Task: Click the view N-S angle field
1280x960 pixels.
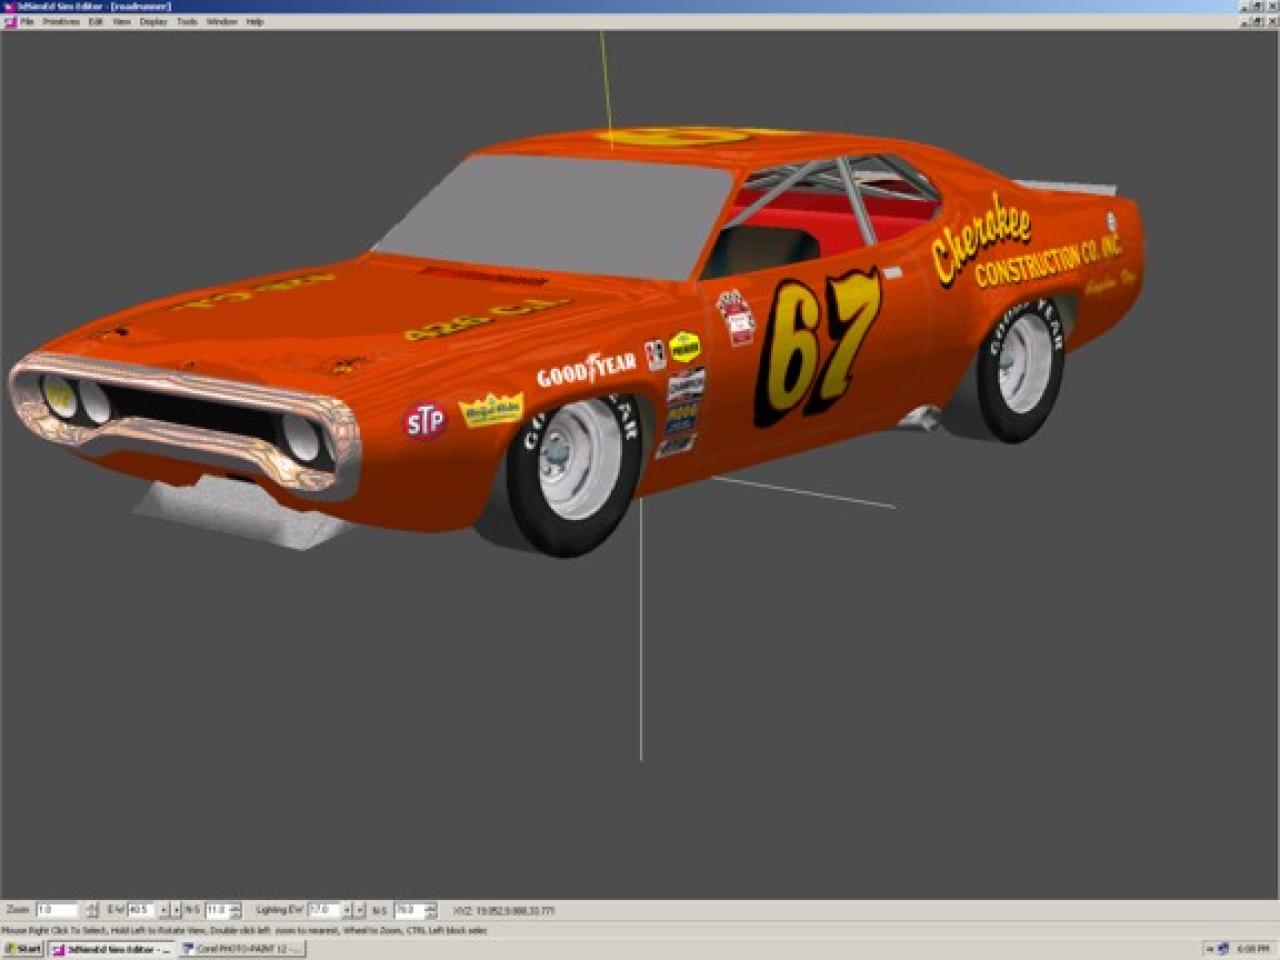Action: pos(216,910)
